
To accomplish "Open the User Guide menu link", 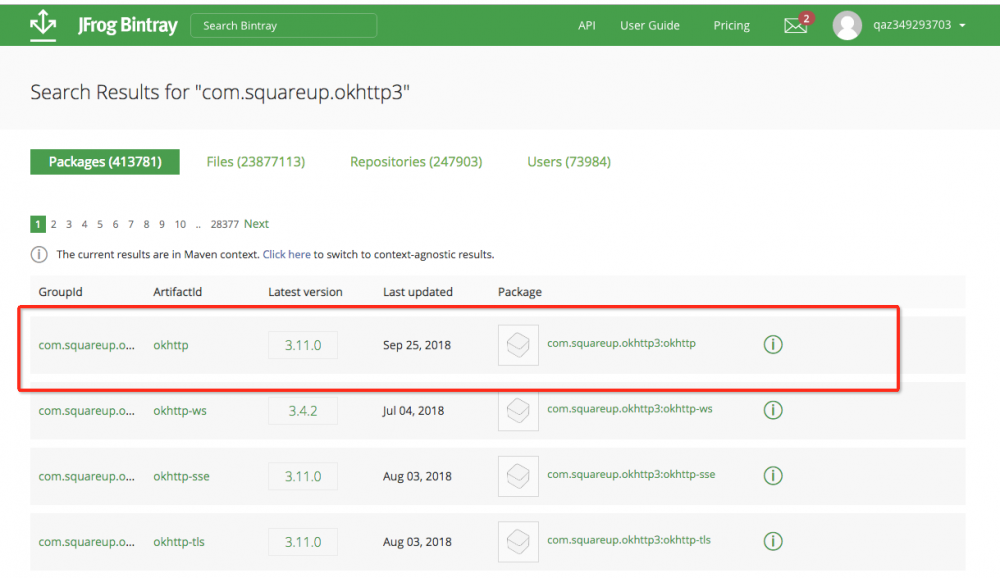I will [649, 25].
